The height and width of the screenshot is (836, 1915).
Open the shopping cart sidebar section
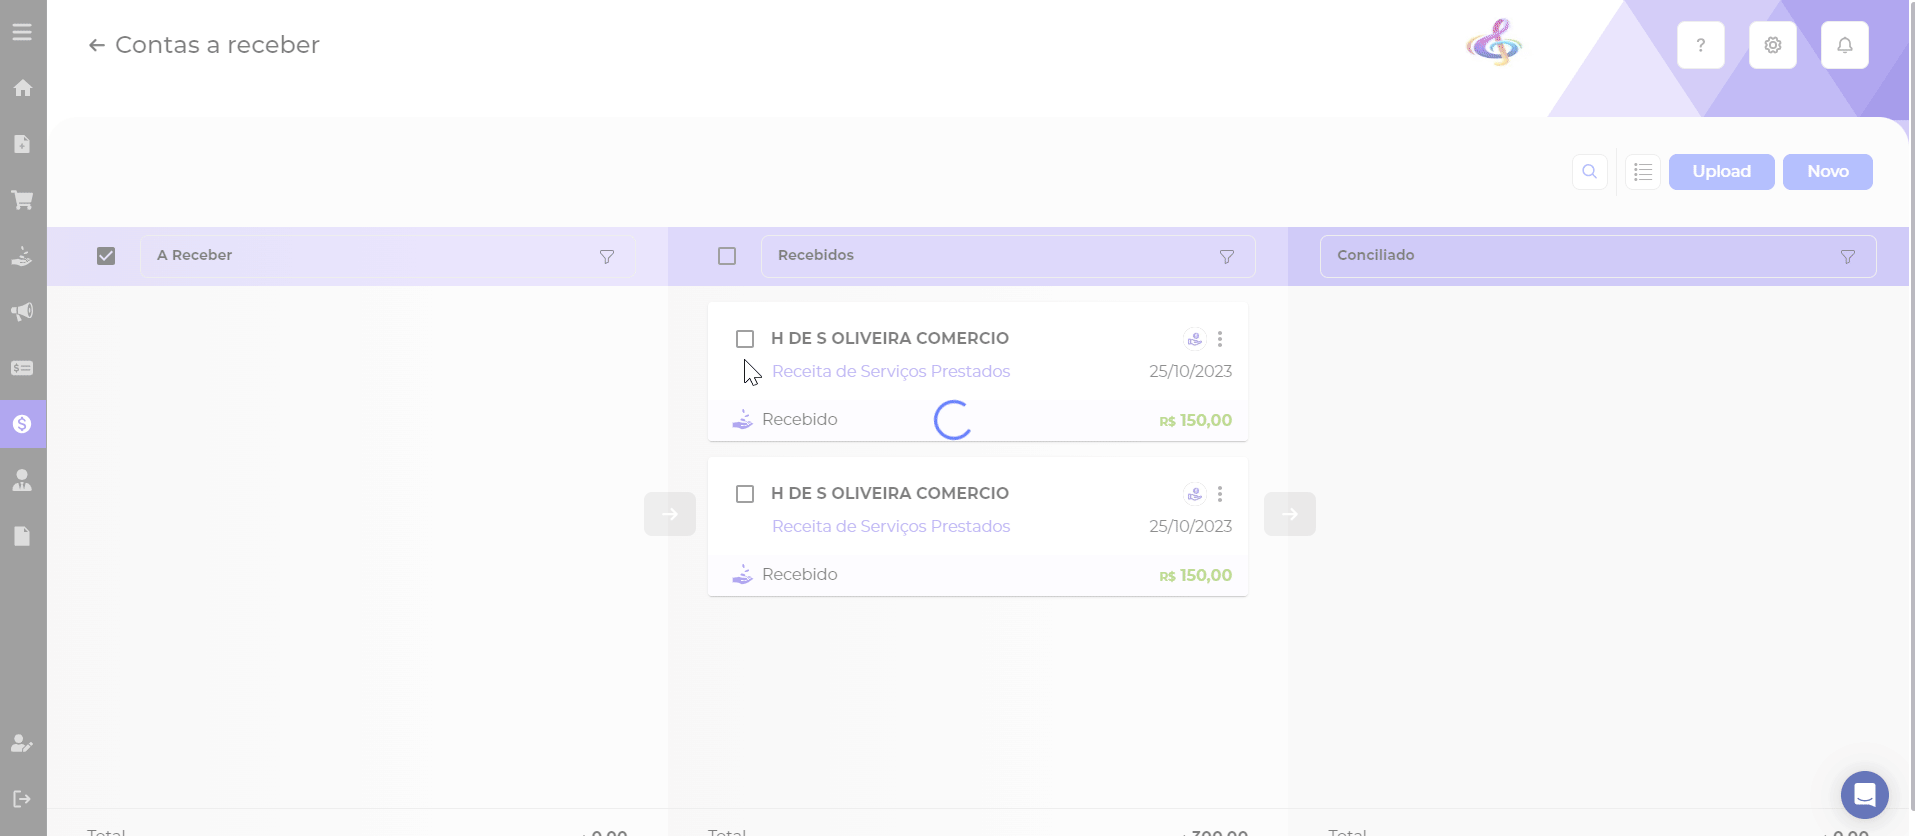coord(22,200)
